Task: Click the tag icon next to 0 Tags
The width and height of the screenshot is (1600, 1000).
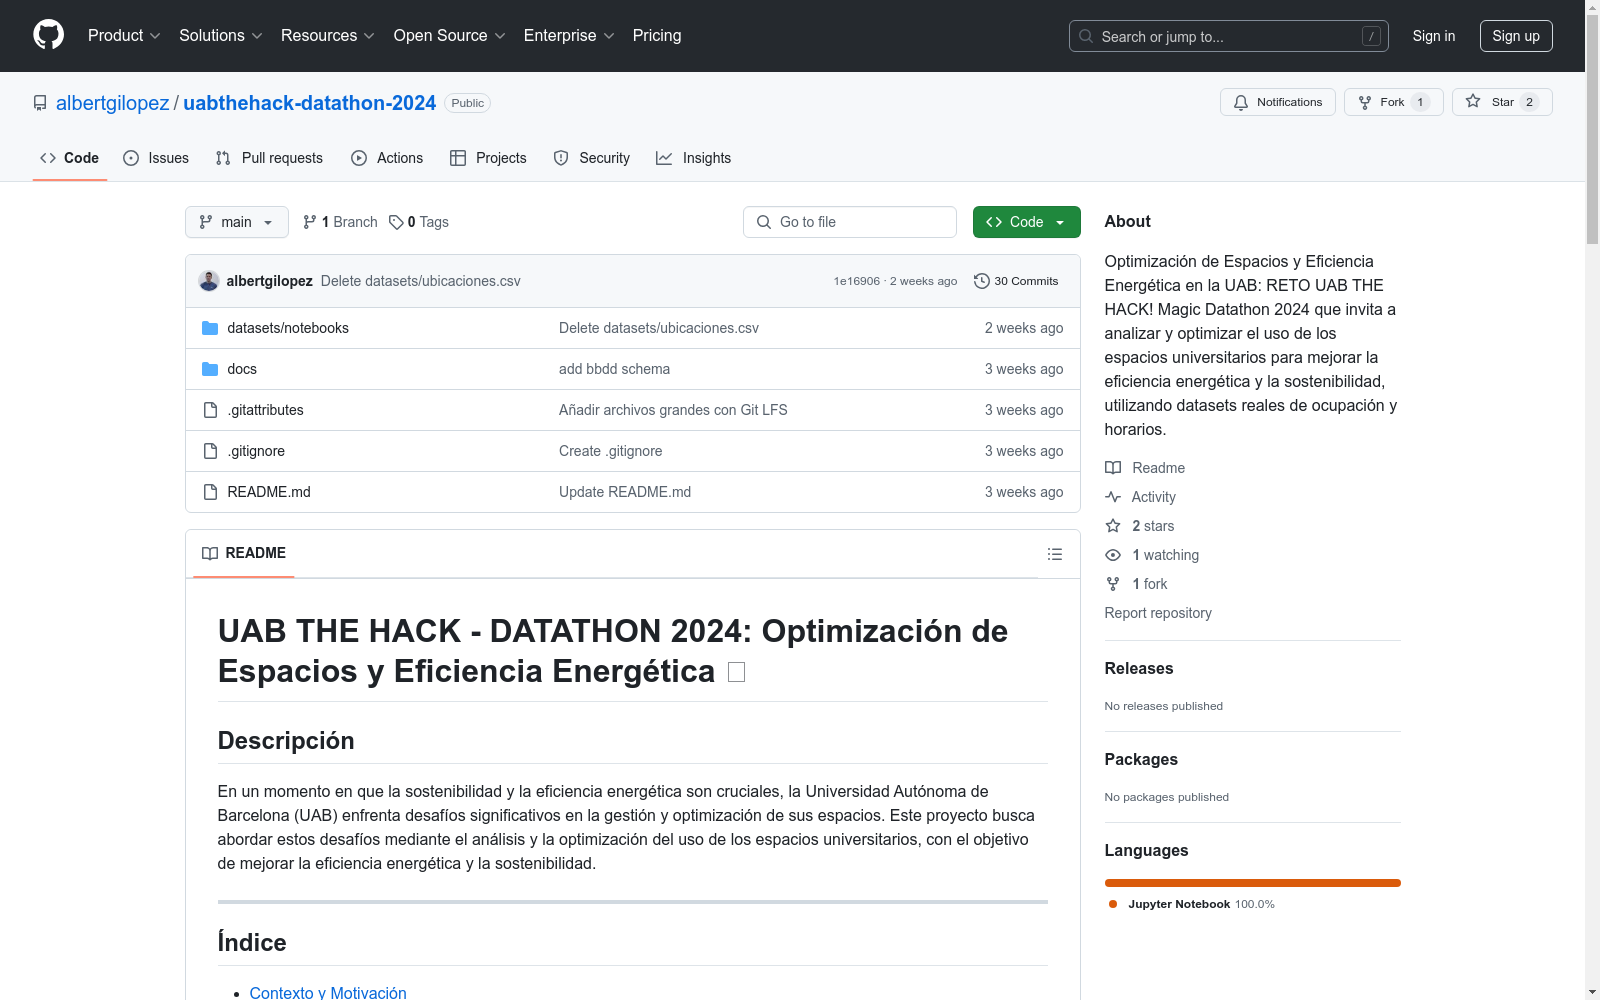Action: (396, 222)
